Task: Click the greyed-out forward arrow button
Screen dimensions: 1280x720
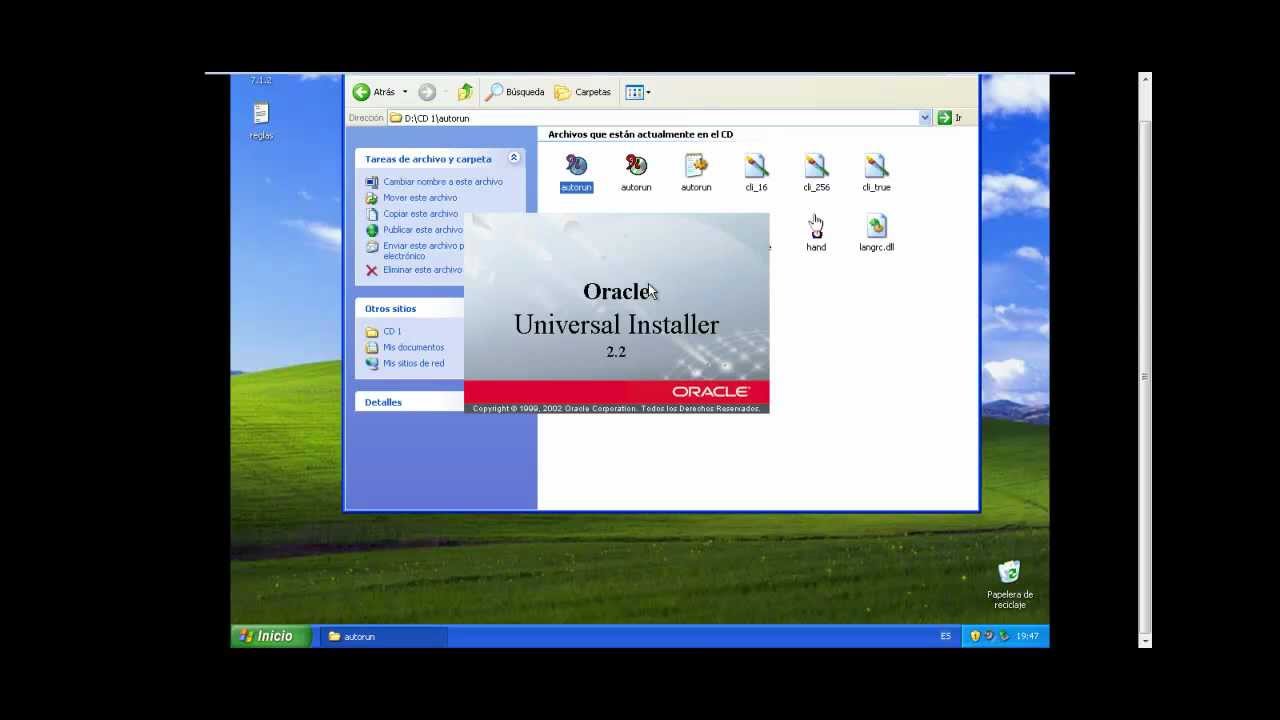Action: (427, 92)
